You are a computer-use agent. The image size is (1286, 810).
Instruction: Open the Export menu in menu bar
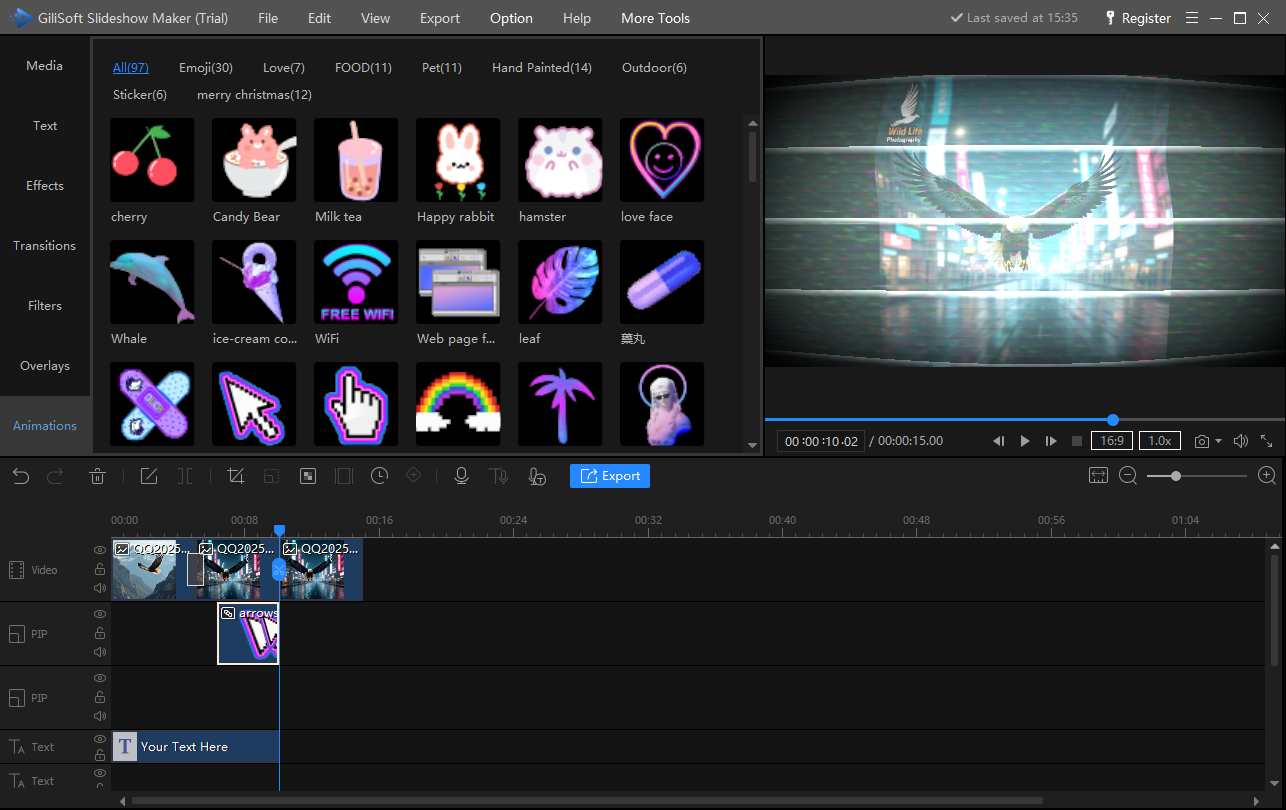click(440, 18)
